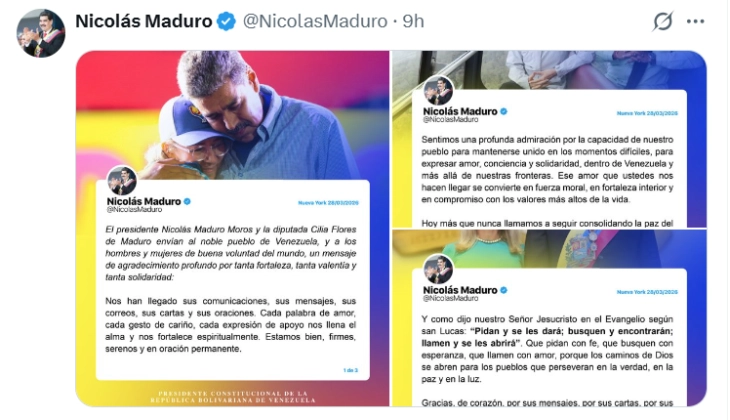The height and width of the screenshot is (420, 730).
Task: Open the top-right image about 'profunda admiración'
Action: pyautogui.click(x=549, y=139)
